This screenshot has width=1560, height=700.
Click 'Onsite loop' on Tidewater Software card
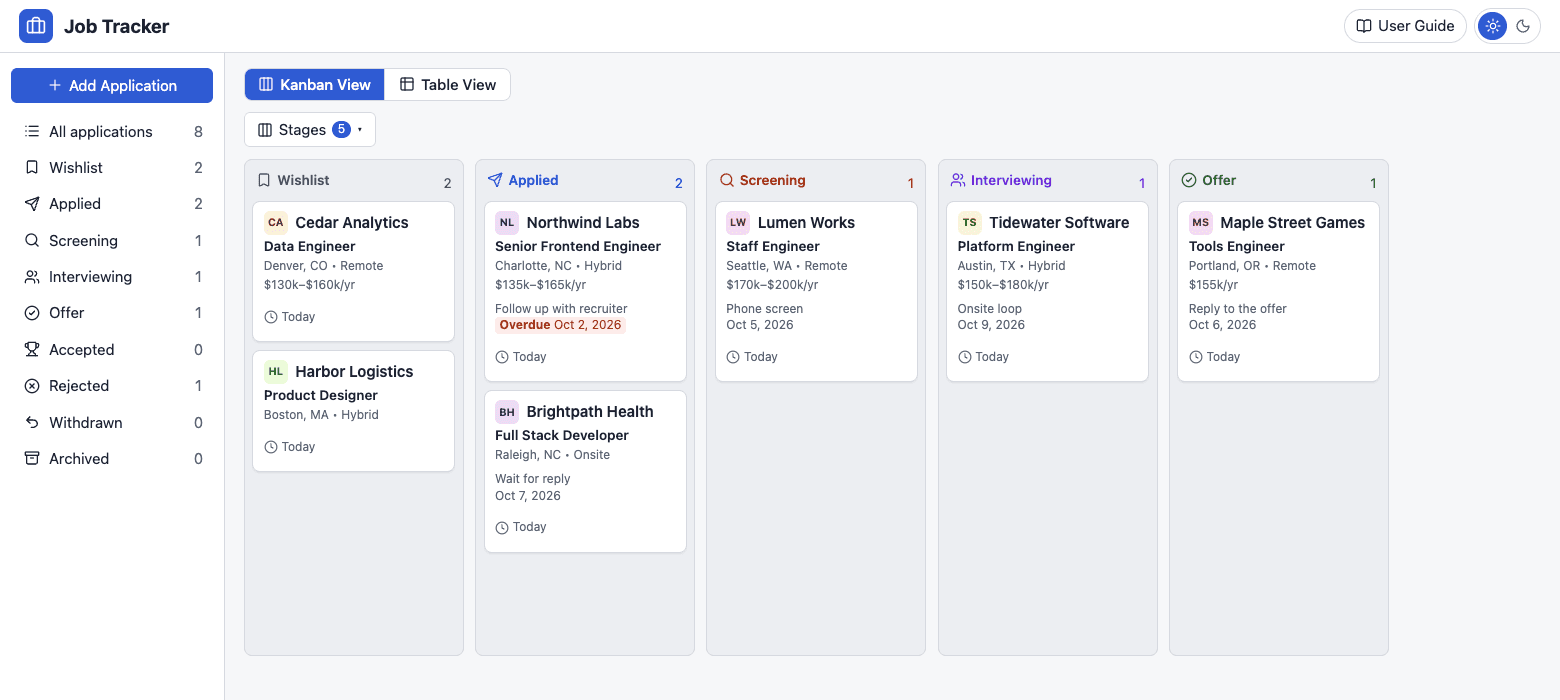990,309
